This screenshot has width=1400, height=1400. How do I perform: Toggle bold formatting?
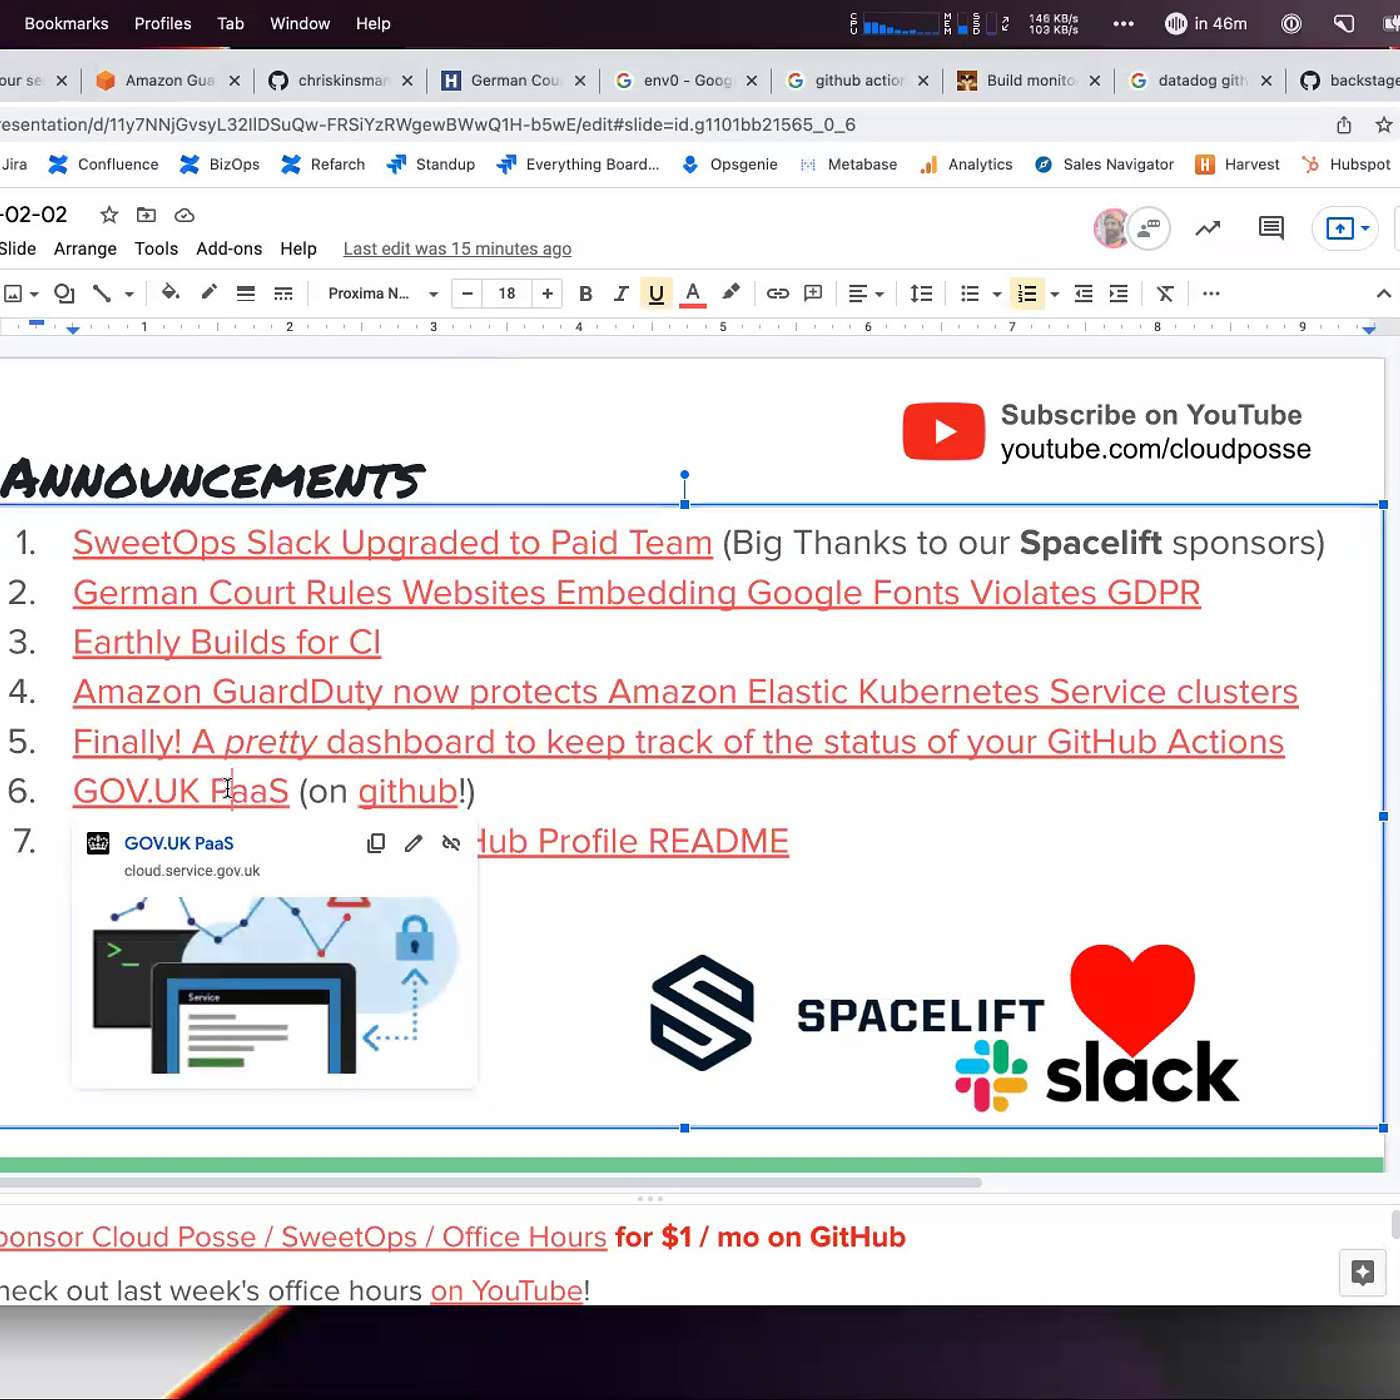tap(585, 293)
